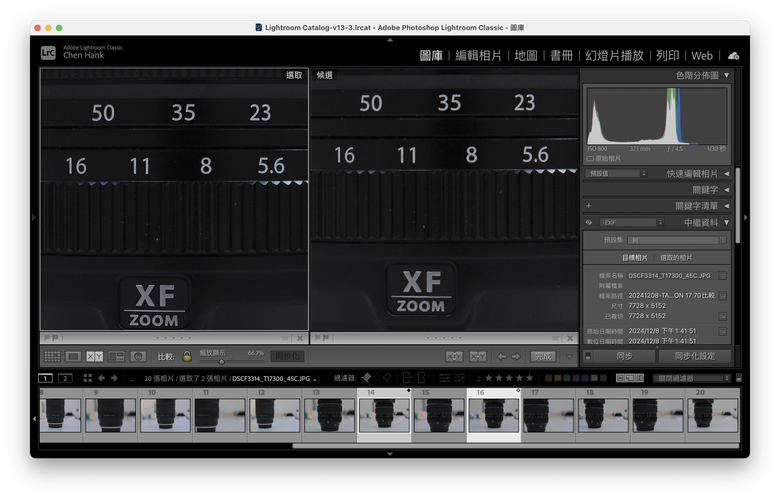Click the action button beside the file name field
780x498 pixels.
click(x=723, y=276)
